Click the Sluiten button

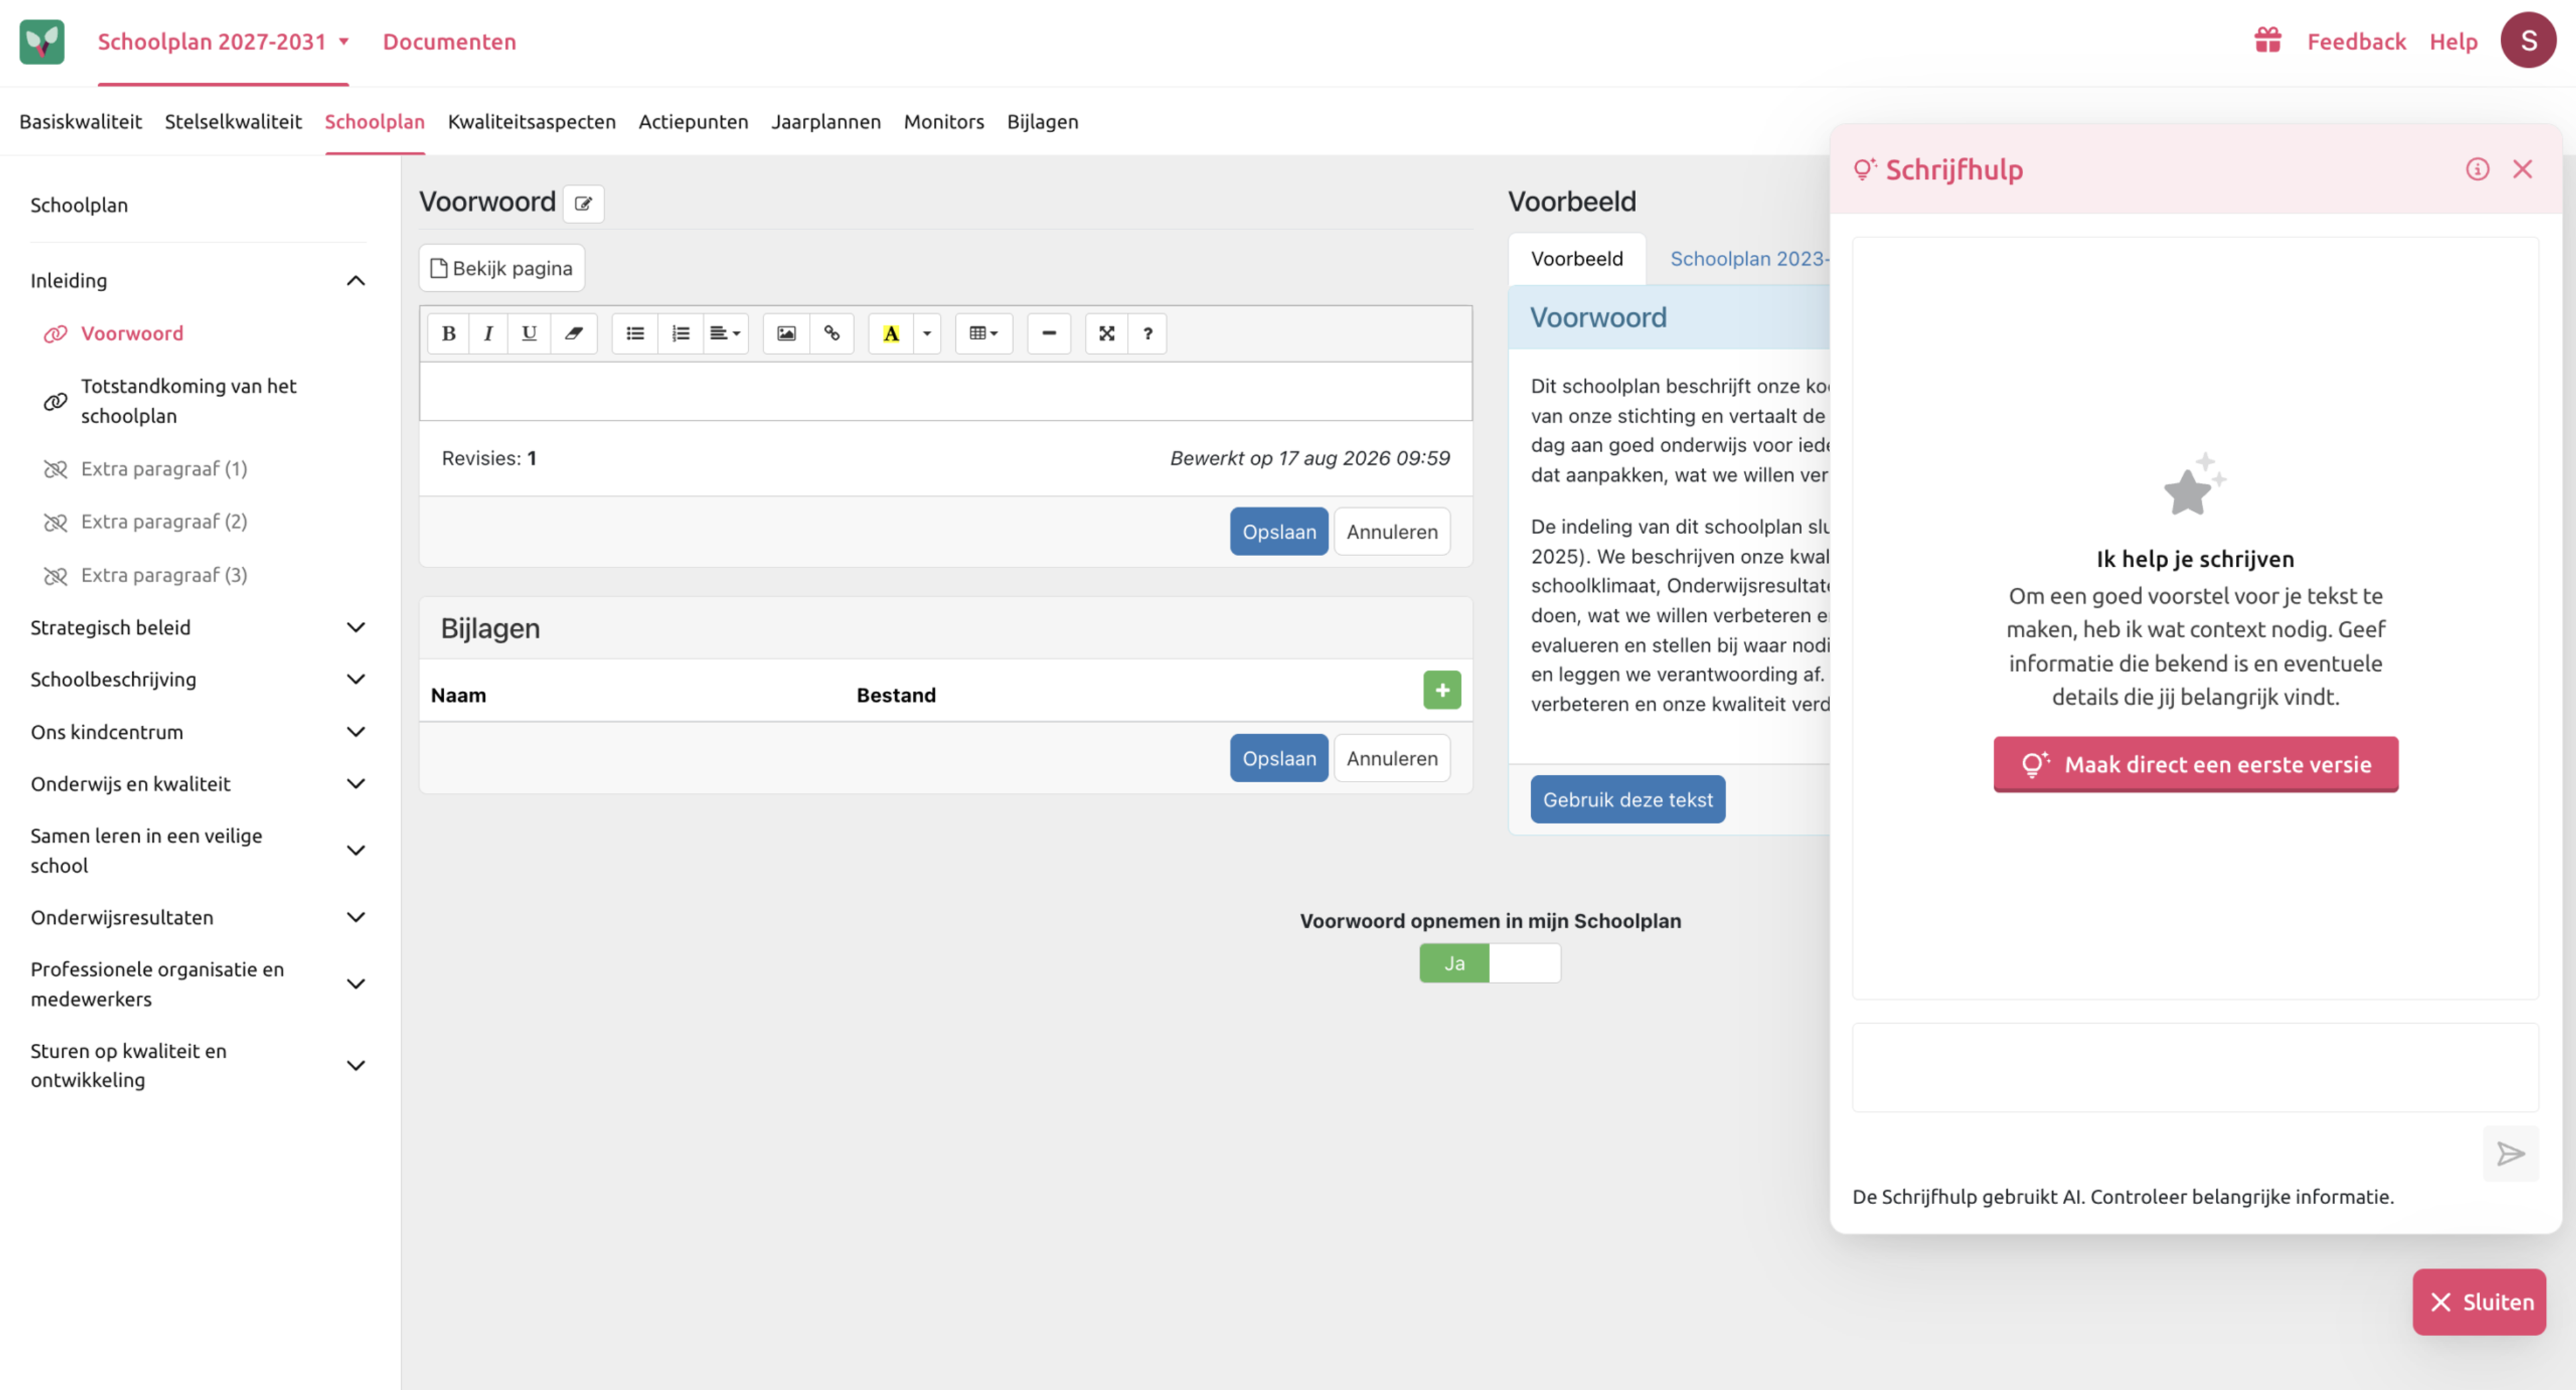pos(2479,1302)
